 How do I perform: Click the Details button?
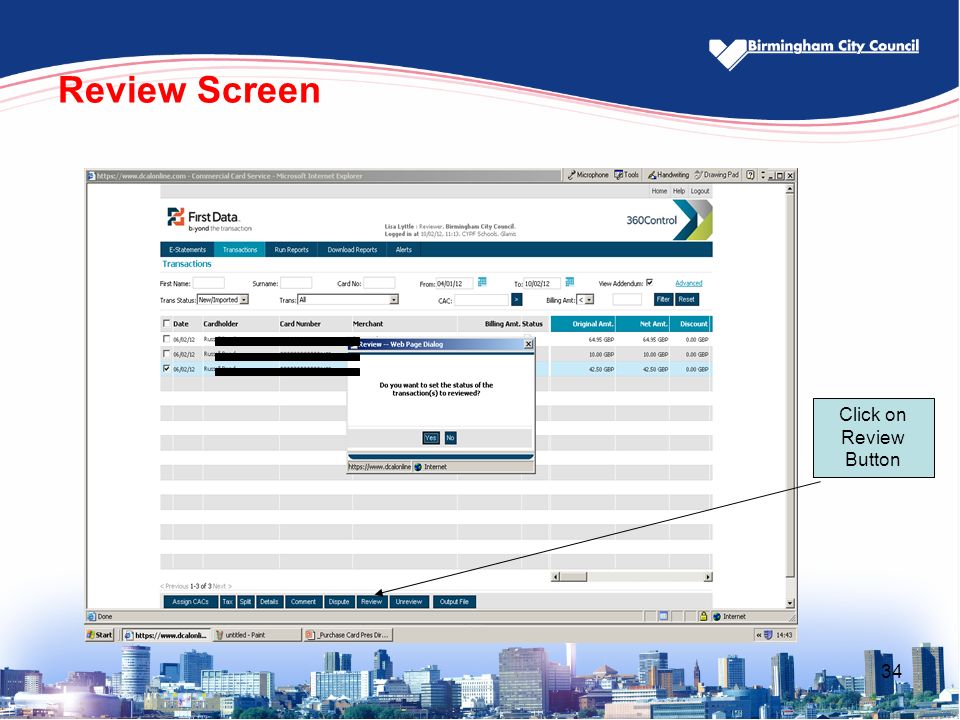(x=269, y=602)
